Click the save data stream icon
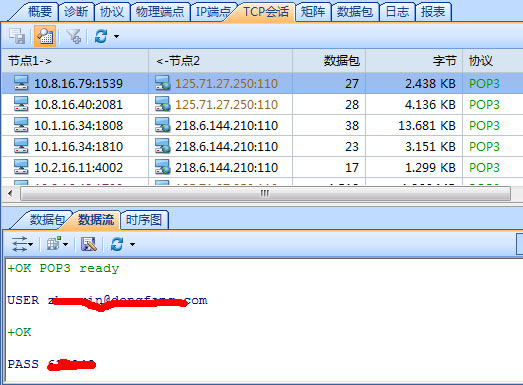This screenshot has height=385, width=523. (x=89, y=244)
